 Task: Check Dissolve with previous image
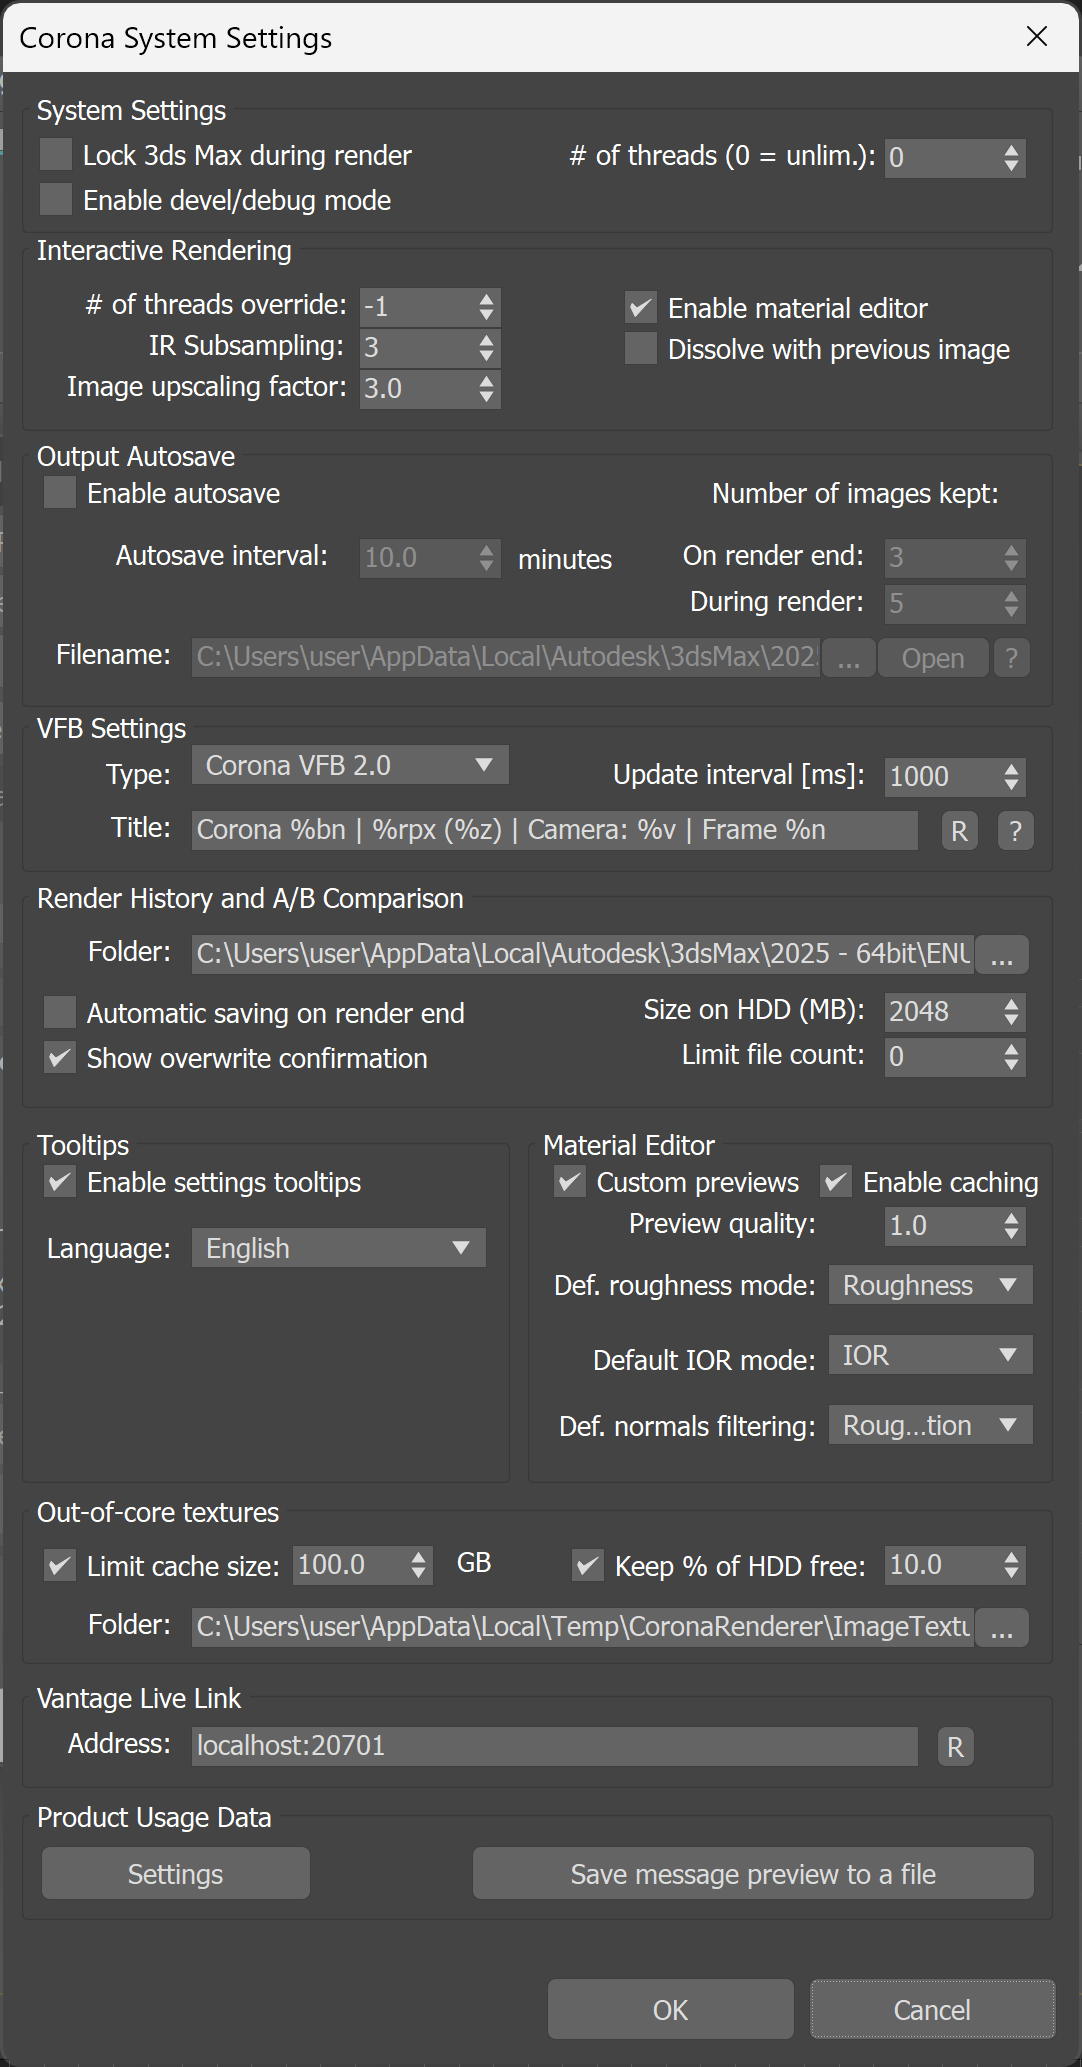641,349
